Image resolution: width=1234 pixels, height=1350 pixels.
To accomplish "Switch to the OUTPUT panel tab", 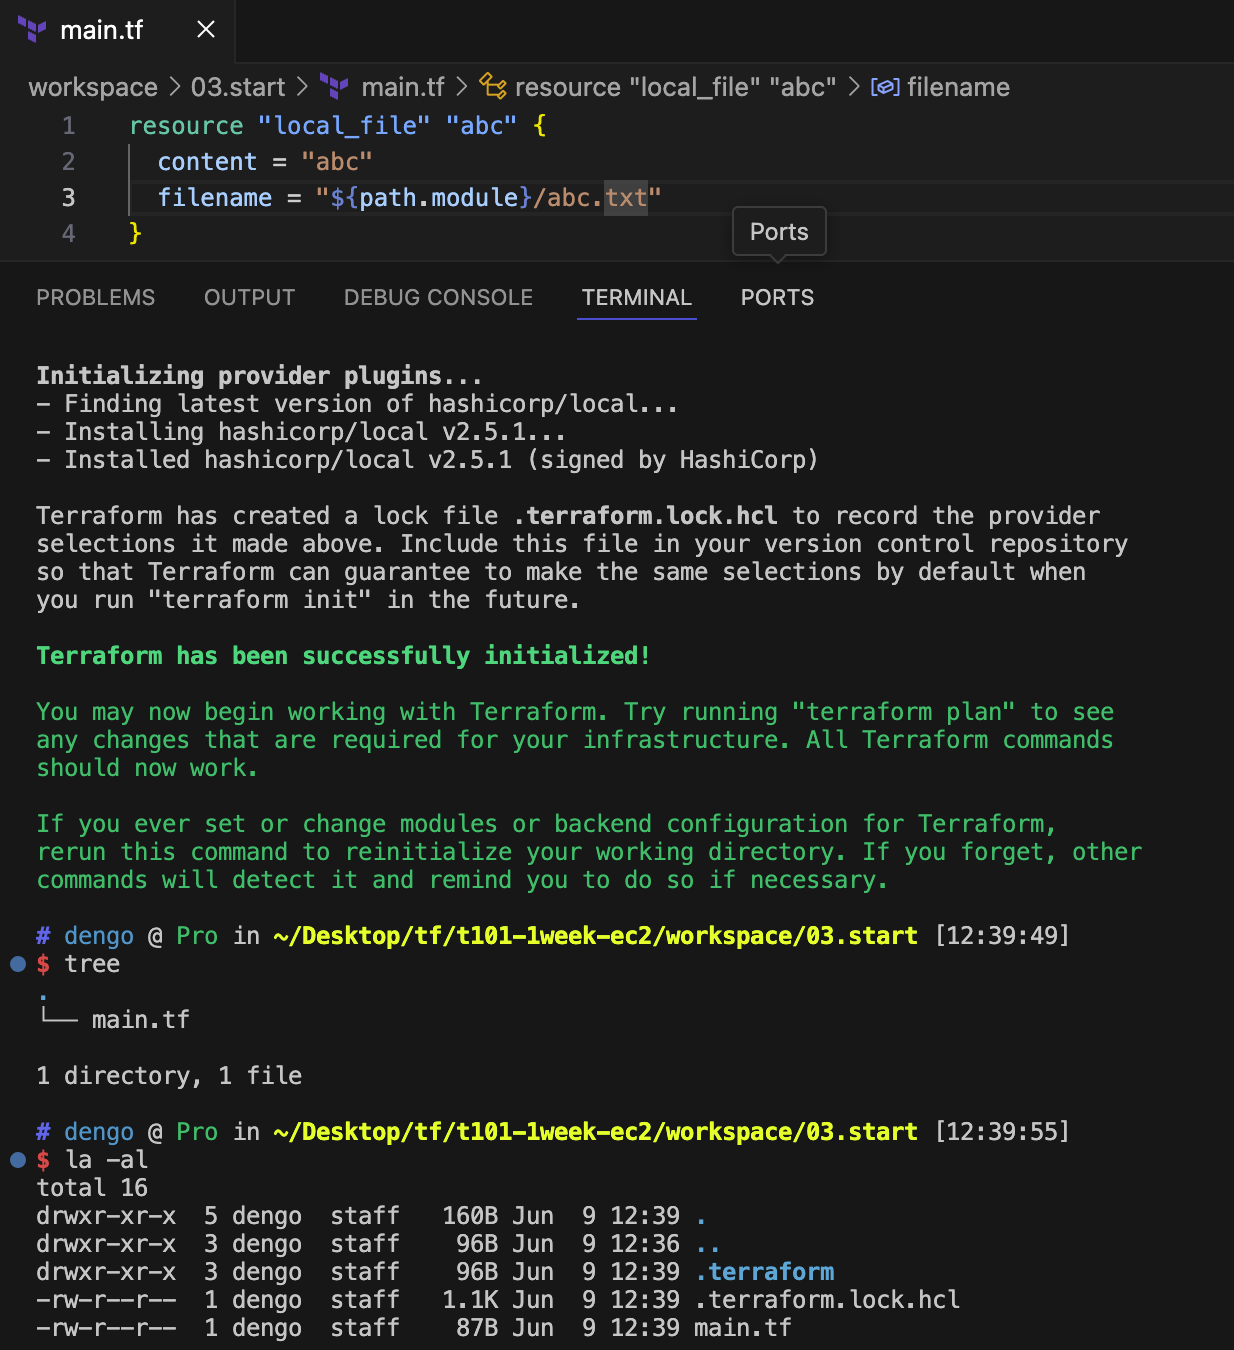I will point(250,298).
